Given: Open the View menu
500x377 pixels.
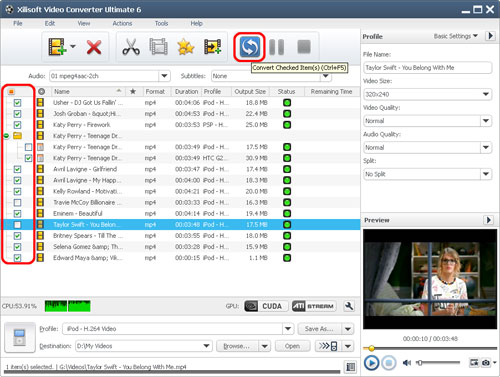Looking at the screenshot, I should (84, 23).
